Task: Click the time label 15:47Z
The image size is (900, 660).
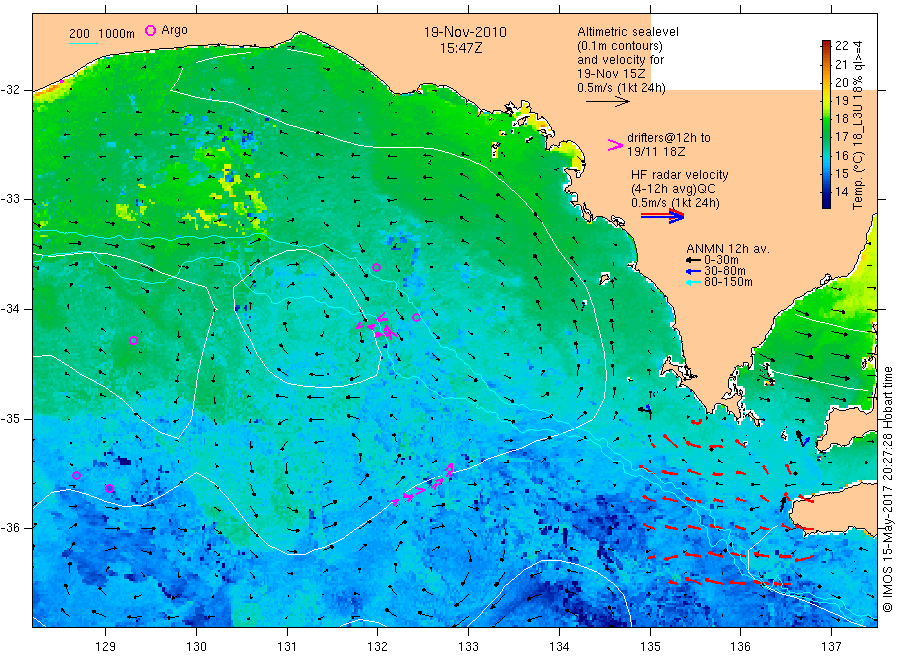Action: click(x=461, y=48)
